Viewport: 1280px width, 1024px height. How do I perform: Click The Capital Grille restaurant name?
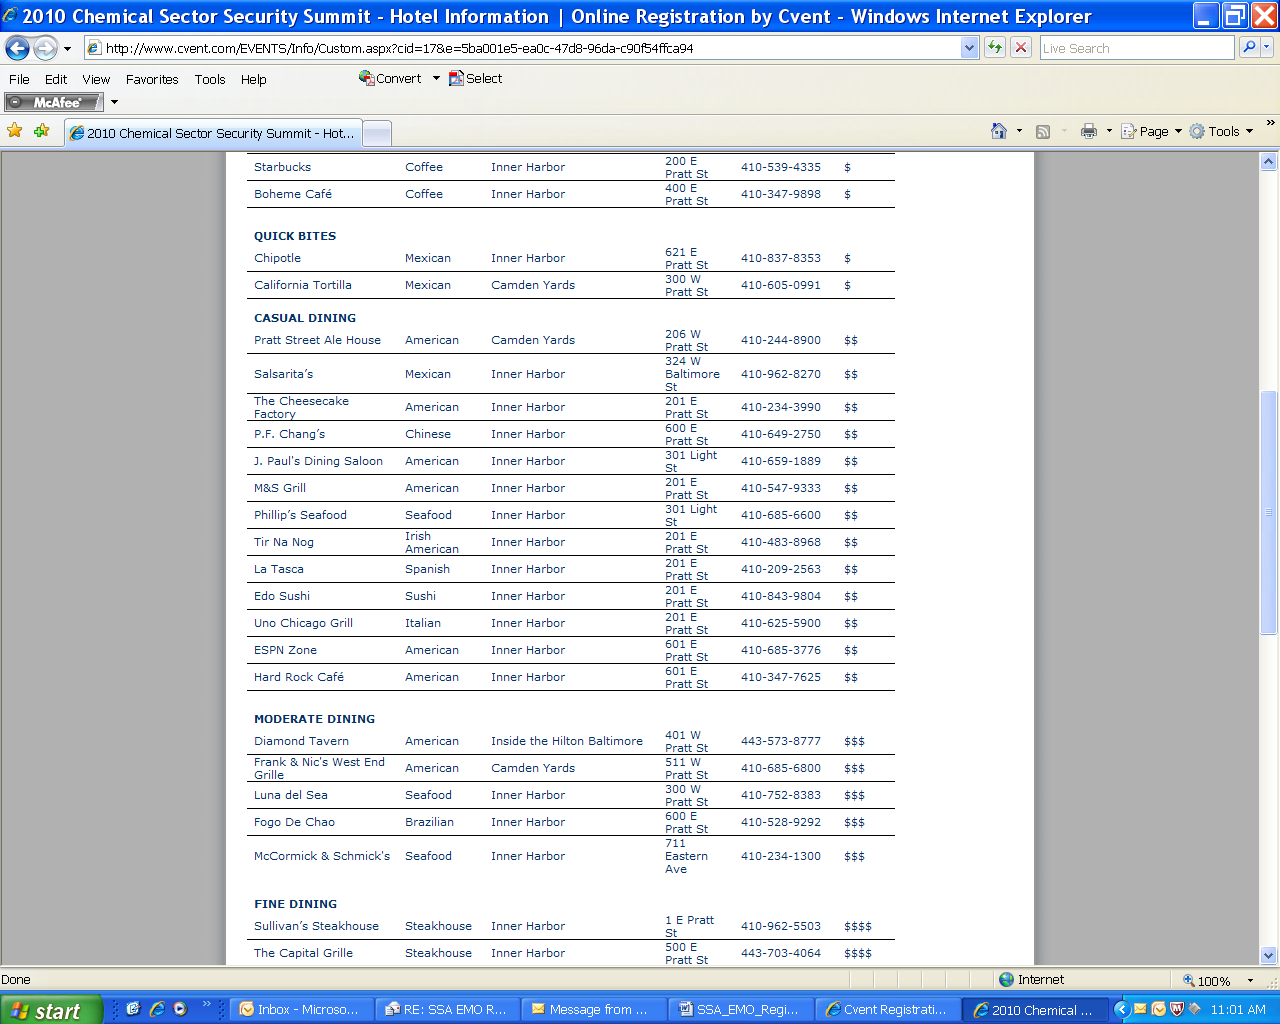[303, 953]
